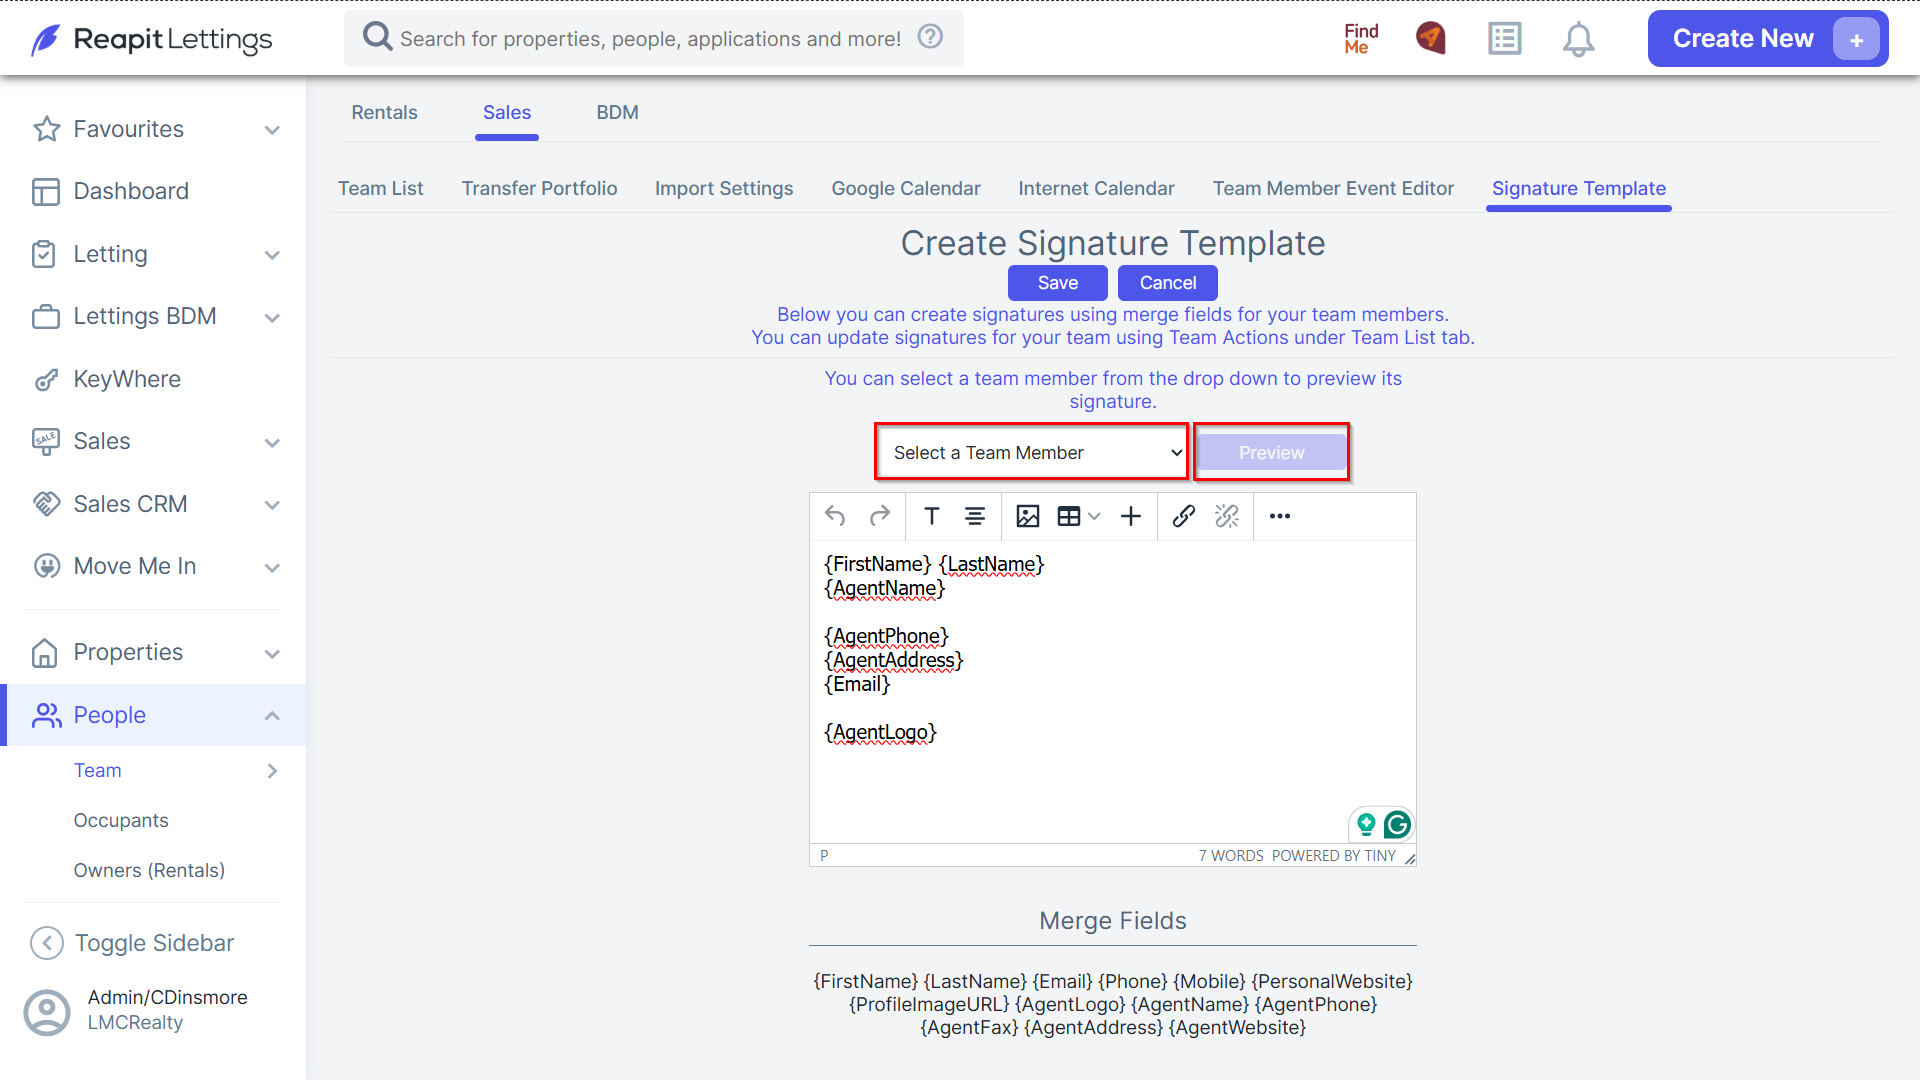
Task: Open the Team List tab
Action: click(x=380, y=188)
